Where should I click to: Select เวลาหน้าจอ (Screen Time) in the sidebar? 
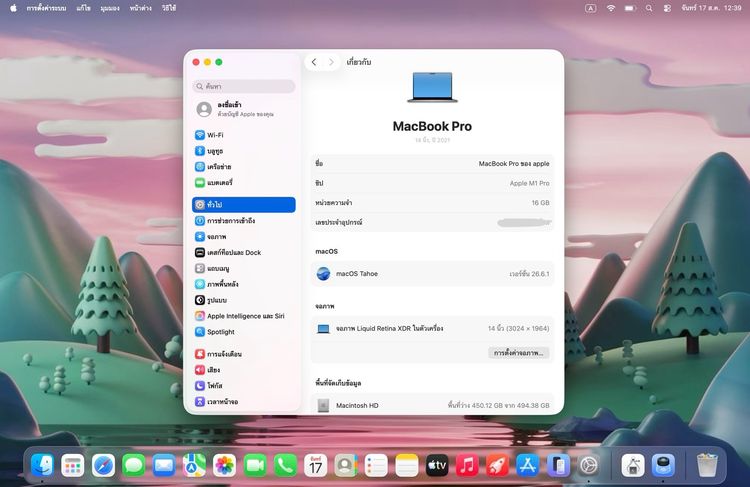point(243,401)
